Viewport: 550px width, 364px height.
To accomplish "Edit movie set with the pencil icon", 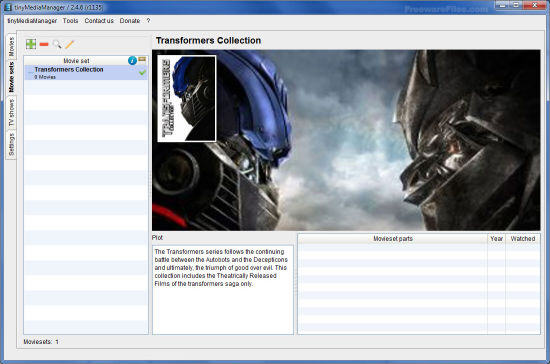I will (69, 44).
